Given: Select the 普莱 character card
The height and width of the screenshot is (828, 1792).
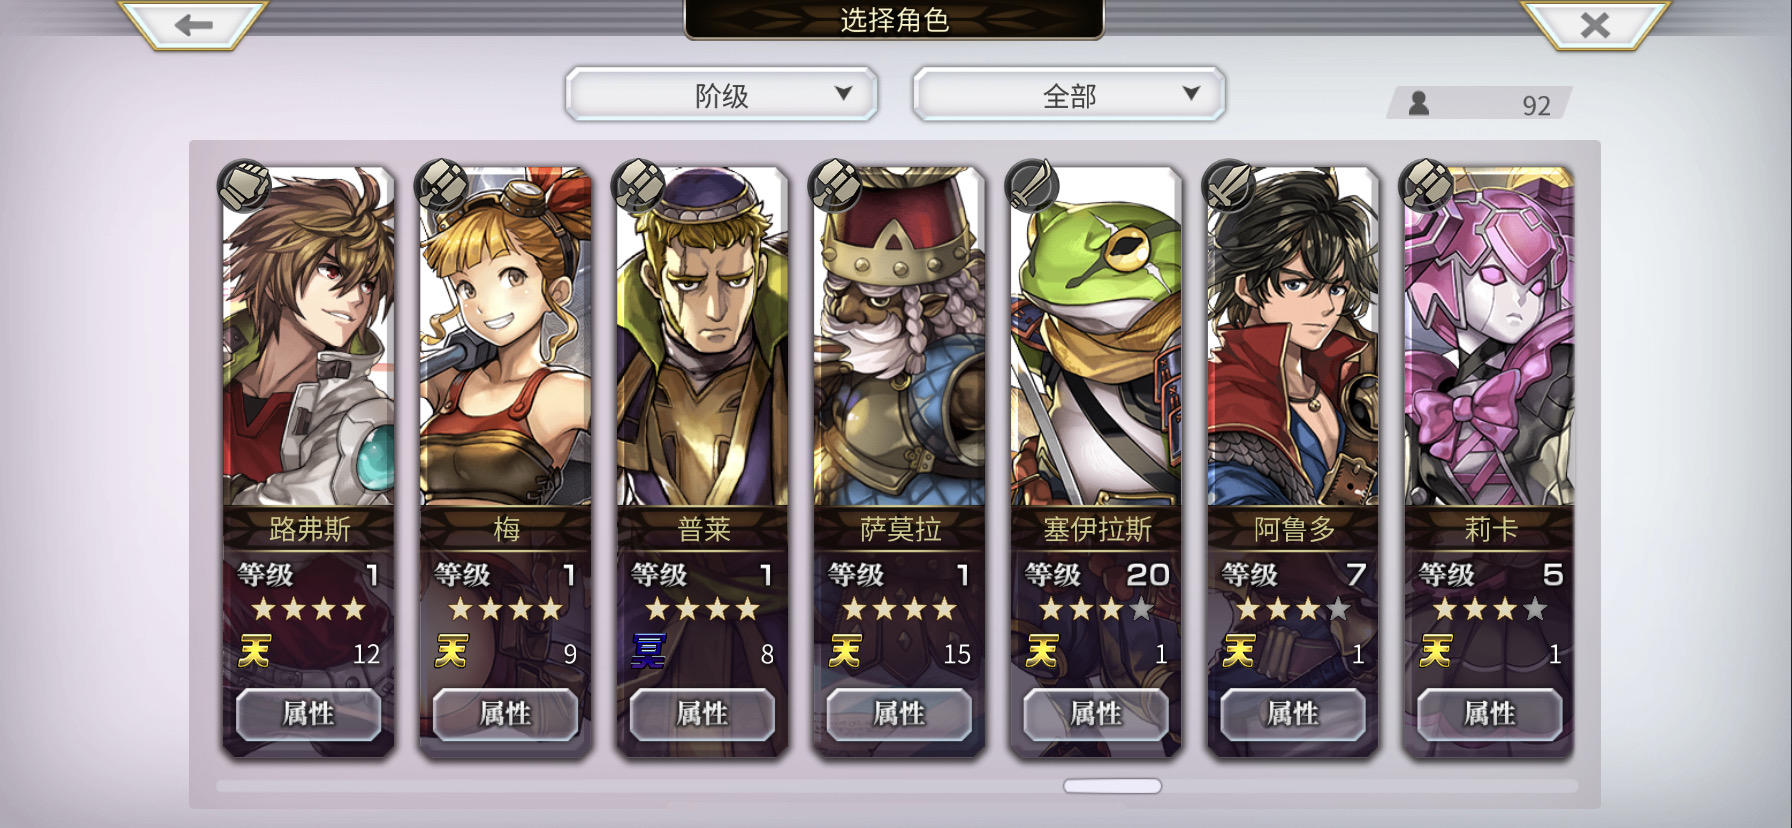Looking at the screenshot, I should coord(702,460).
